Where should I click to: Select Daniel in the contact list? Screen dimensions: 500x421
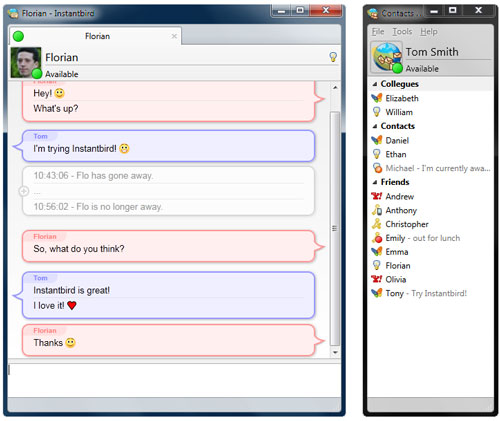tap(430, 140)
